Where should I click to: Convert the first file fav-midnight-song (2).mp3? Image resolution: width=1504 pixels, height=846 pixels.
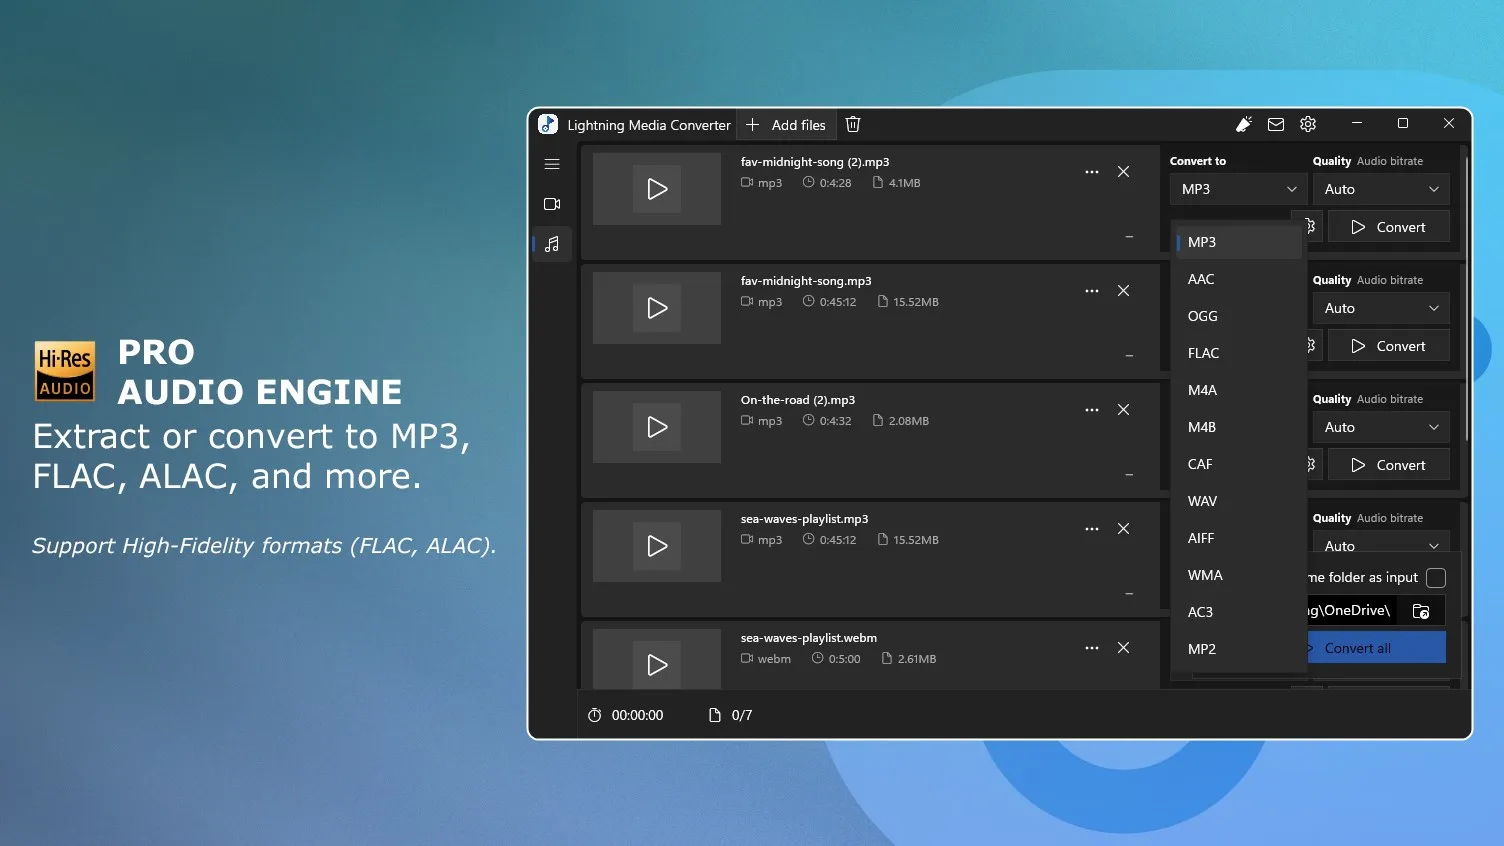tap(1389, 227)
